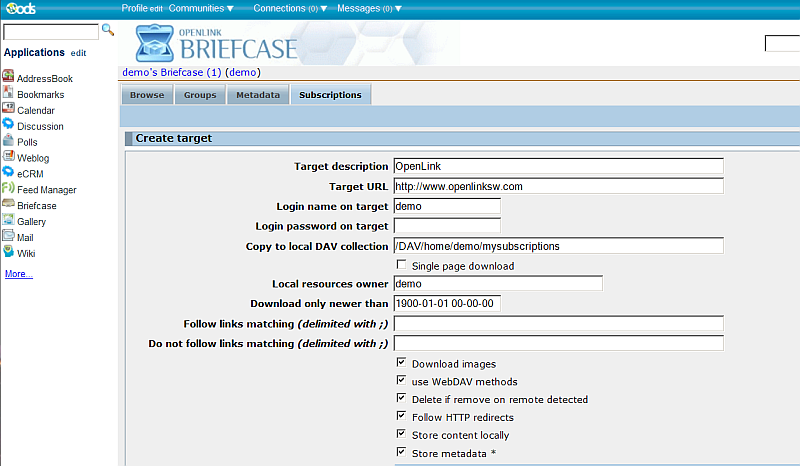
Task: Click the More... link in sidebar
Action: (x=19, y=273)
